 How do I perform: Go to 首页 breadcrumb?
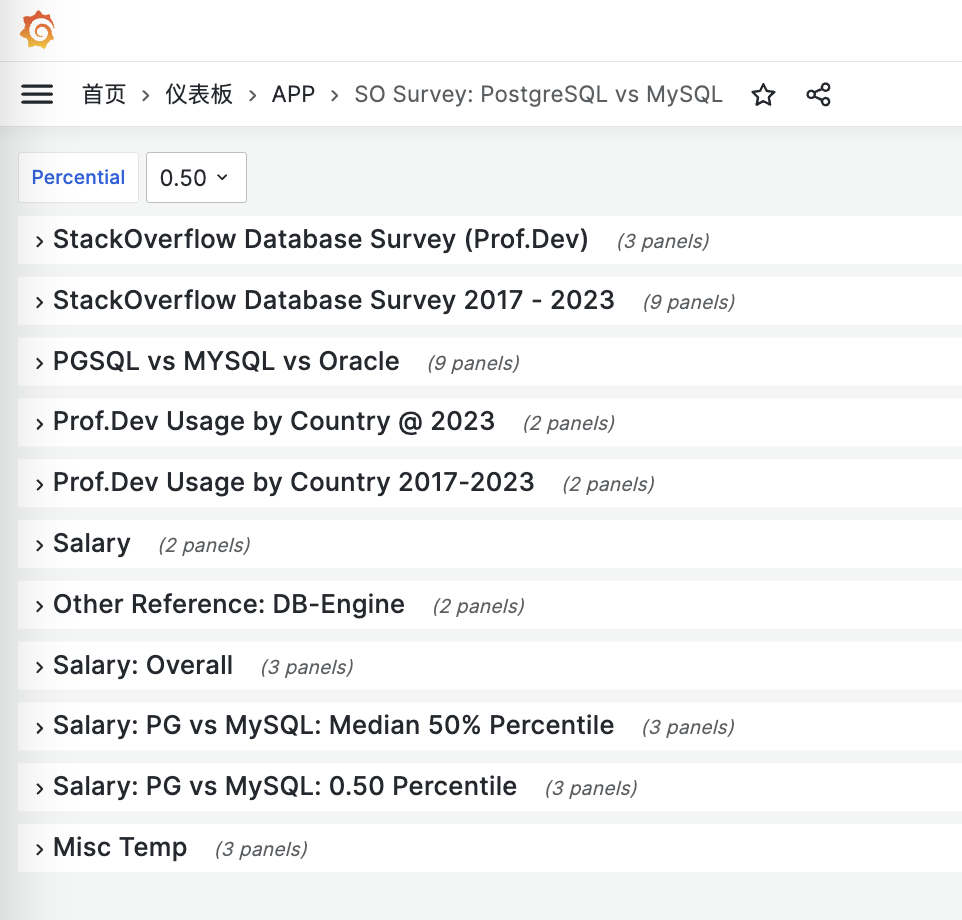point(104,95)
